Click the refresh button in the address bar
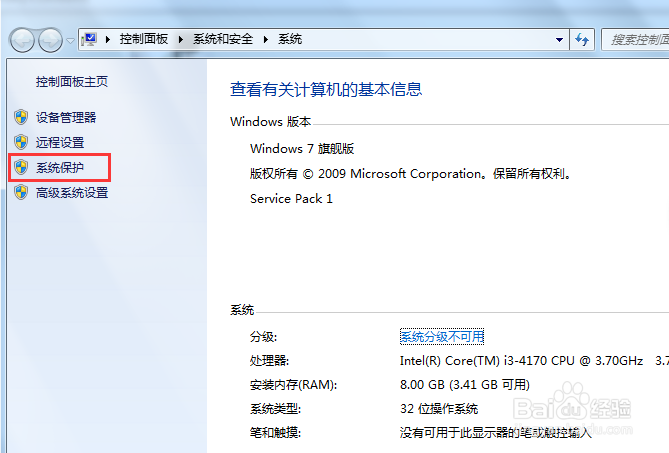Viewport: 669px width, 453px height. [x=582, y=40]
